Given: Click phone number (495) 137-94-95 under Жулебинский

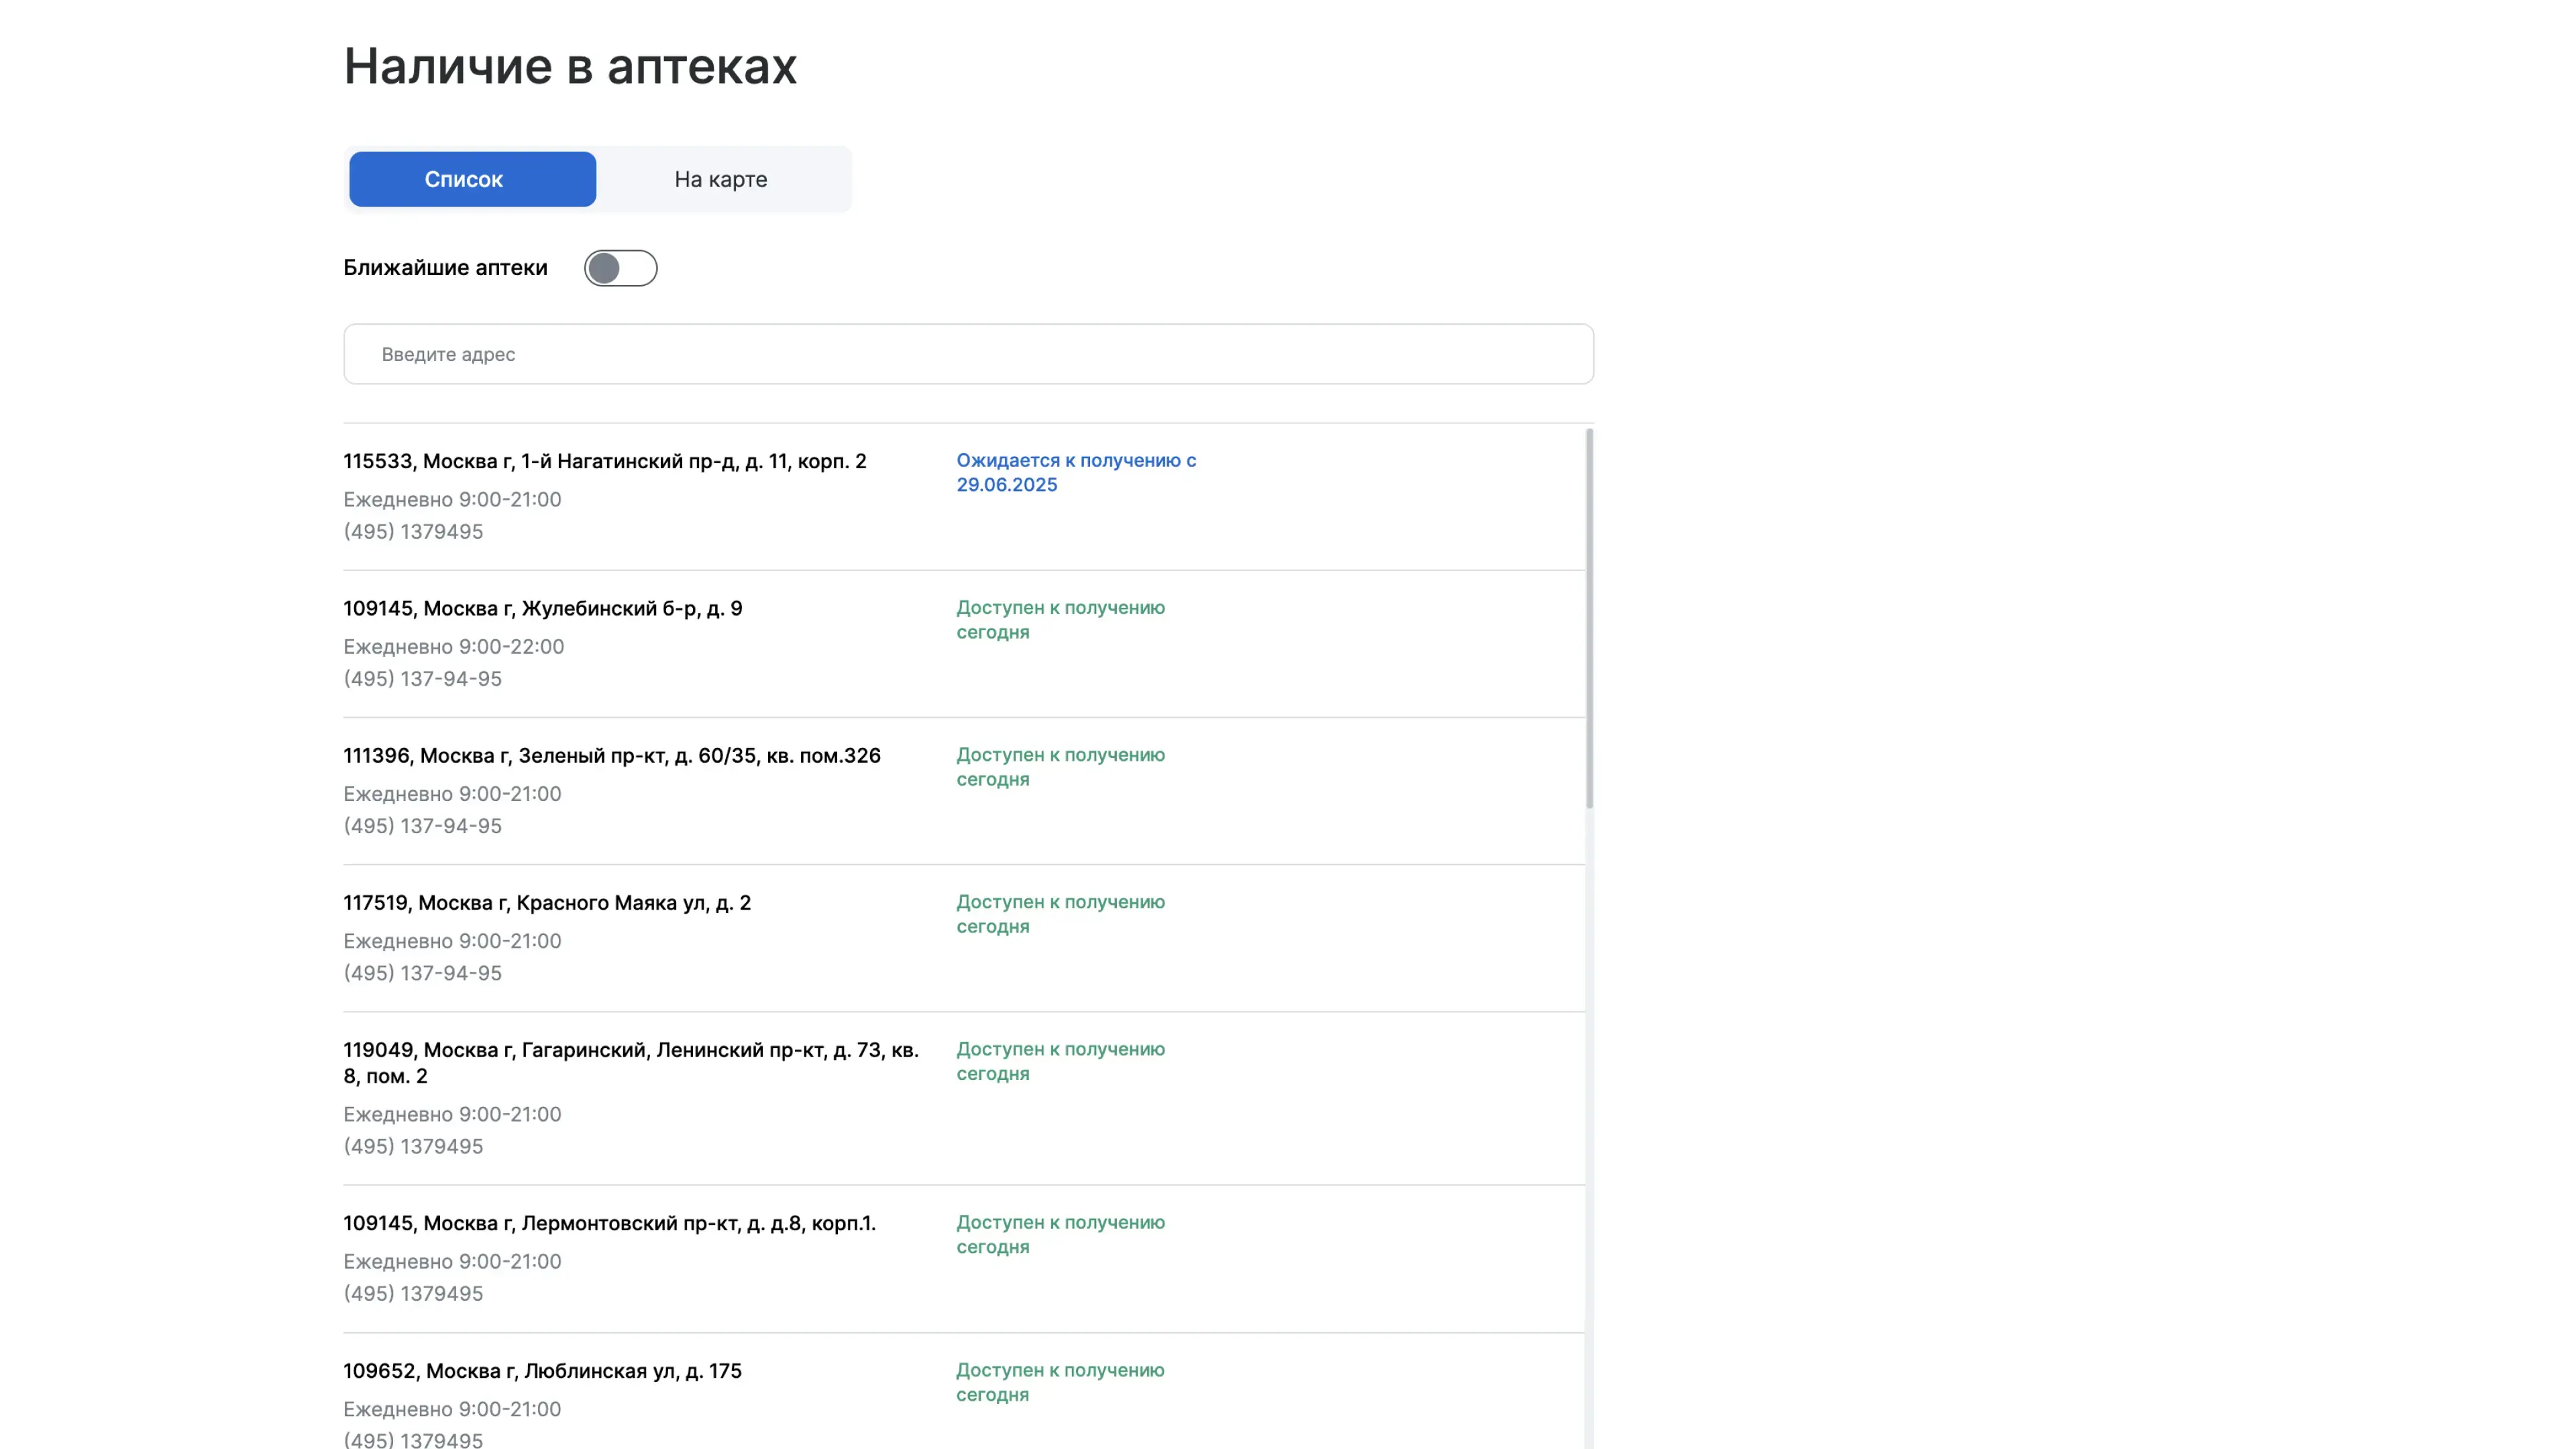Looking at the screenshot, I should [x=422, y=678].
